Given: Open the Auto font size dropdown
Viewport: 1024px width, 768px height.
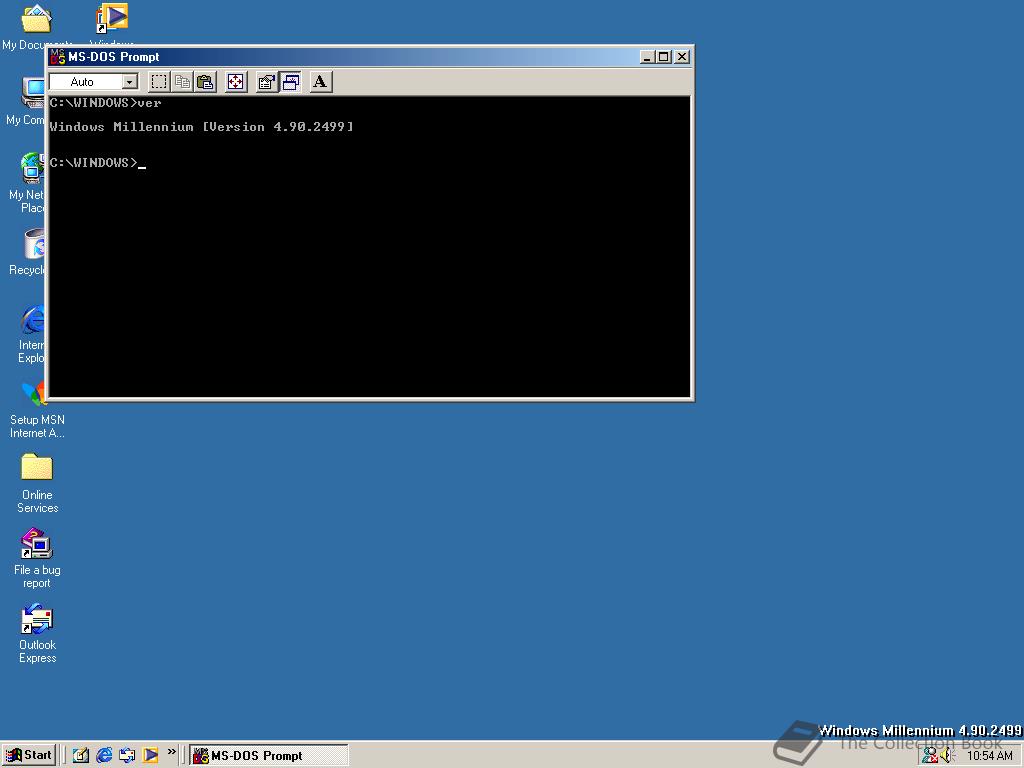Looking at the screenshot, I should (x=130, y=82).
